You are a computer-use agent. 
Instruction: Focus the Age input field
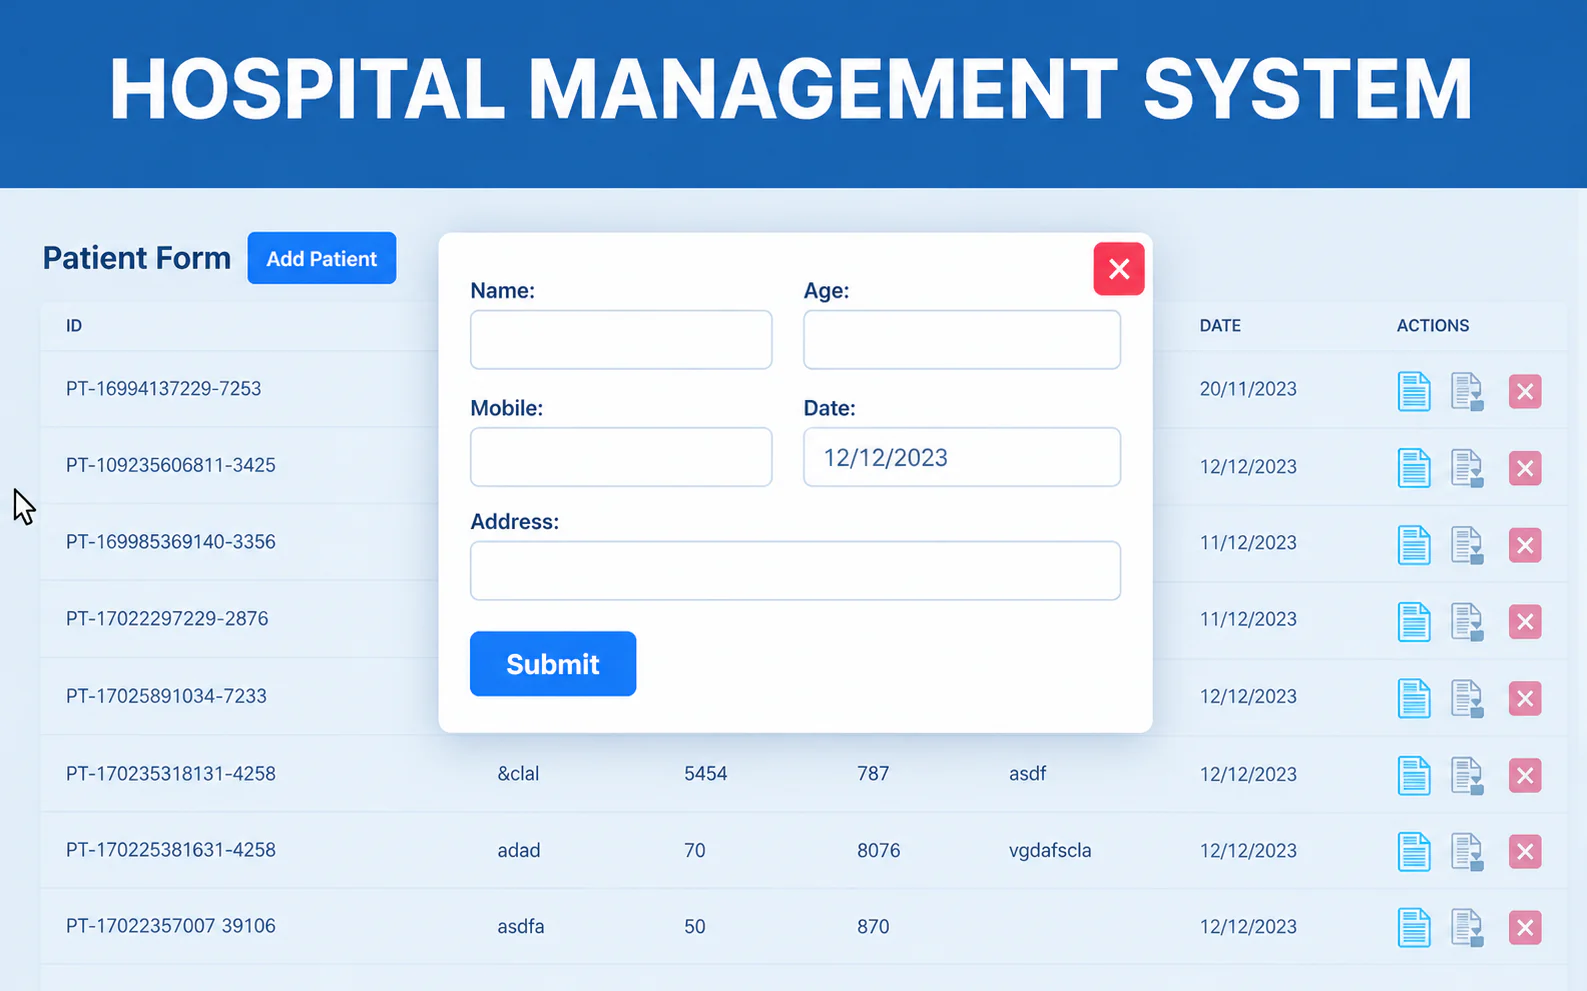click(962, 339)
